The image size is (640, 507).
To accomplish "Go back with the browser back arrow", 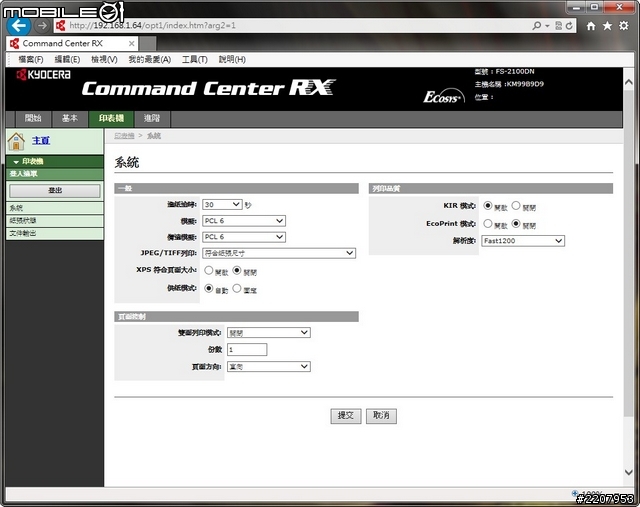I will click(19, 26).
